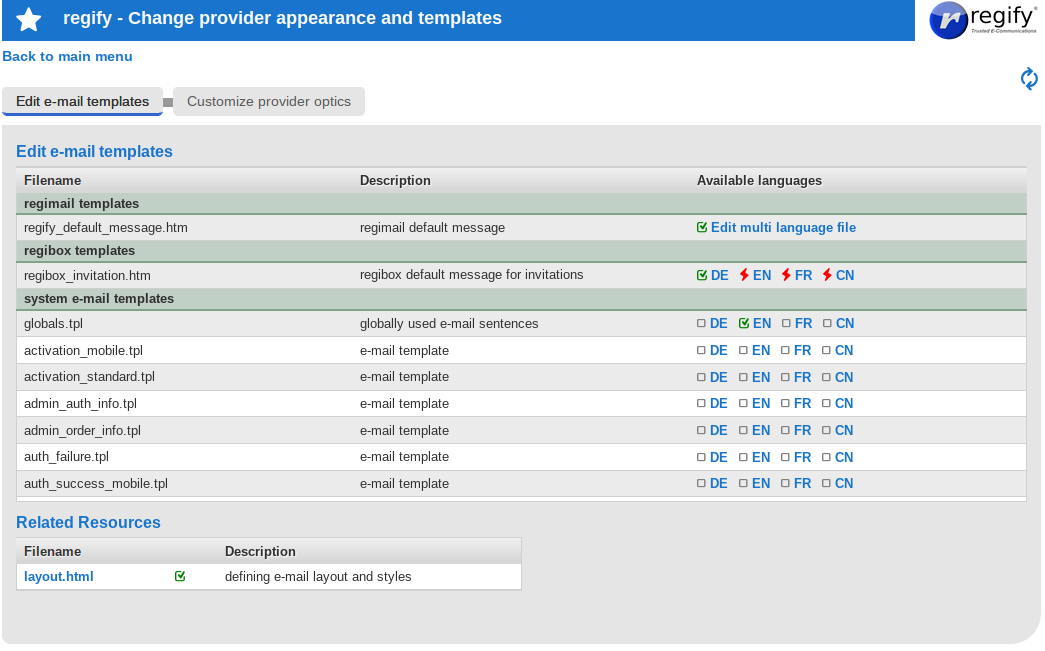Click red lightning icon before EN in regibox_invitation row

tap(744, 275)
